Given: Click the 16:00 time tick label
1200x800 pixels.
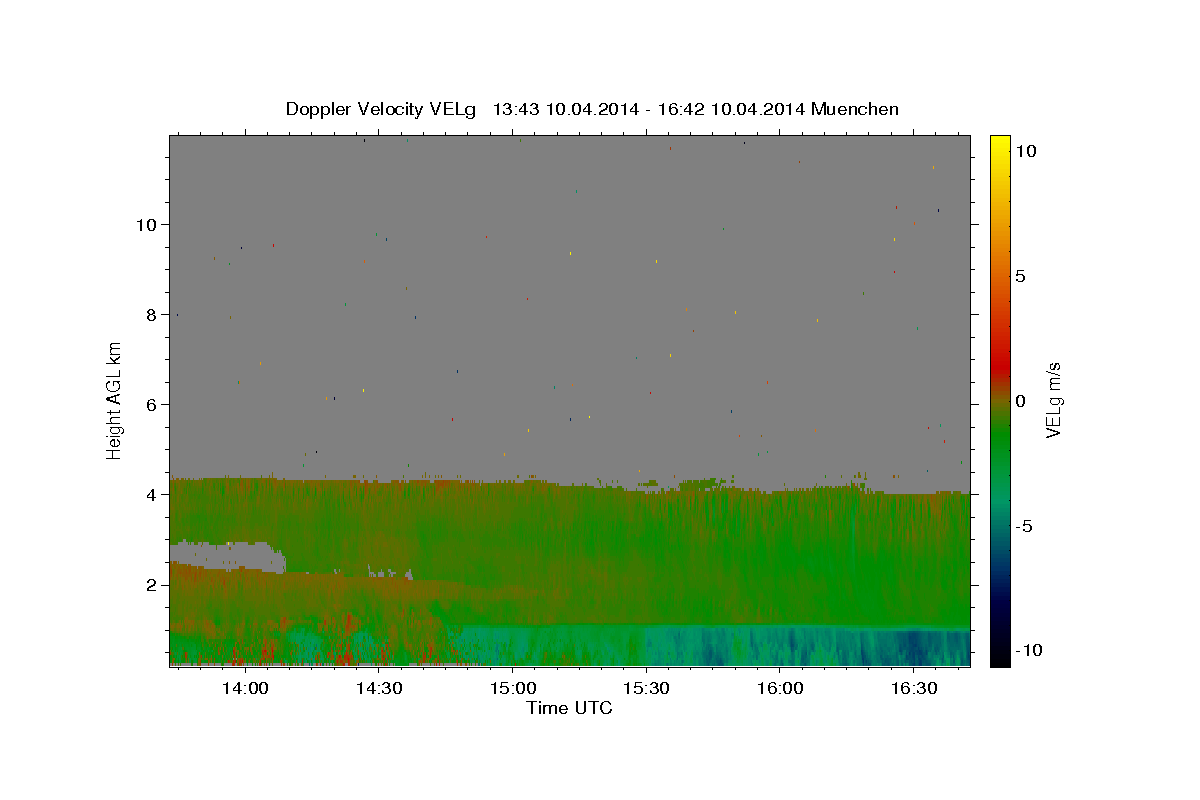Looking at the screenshot, I should click(780, 688).
